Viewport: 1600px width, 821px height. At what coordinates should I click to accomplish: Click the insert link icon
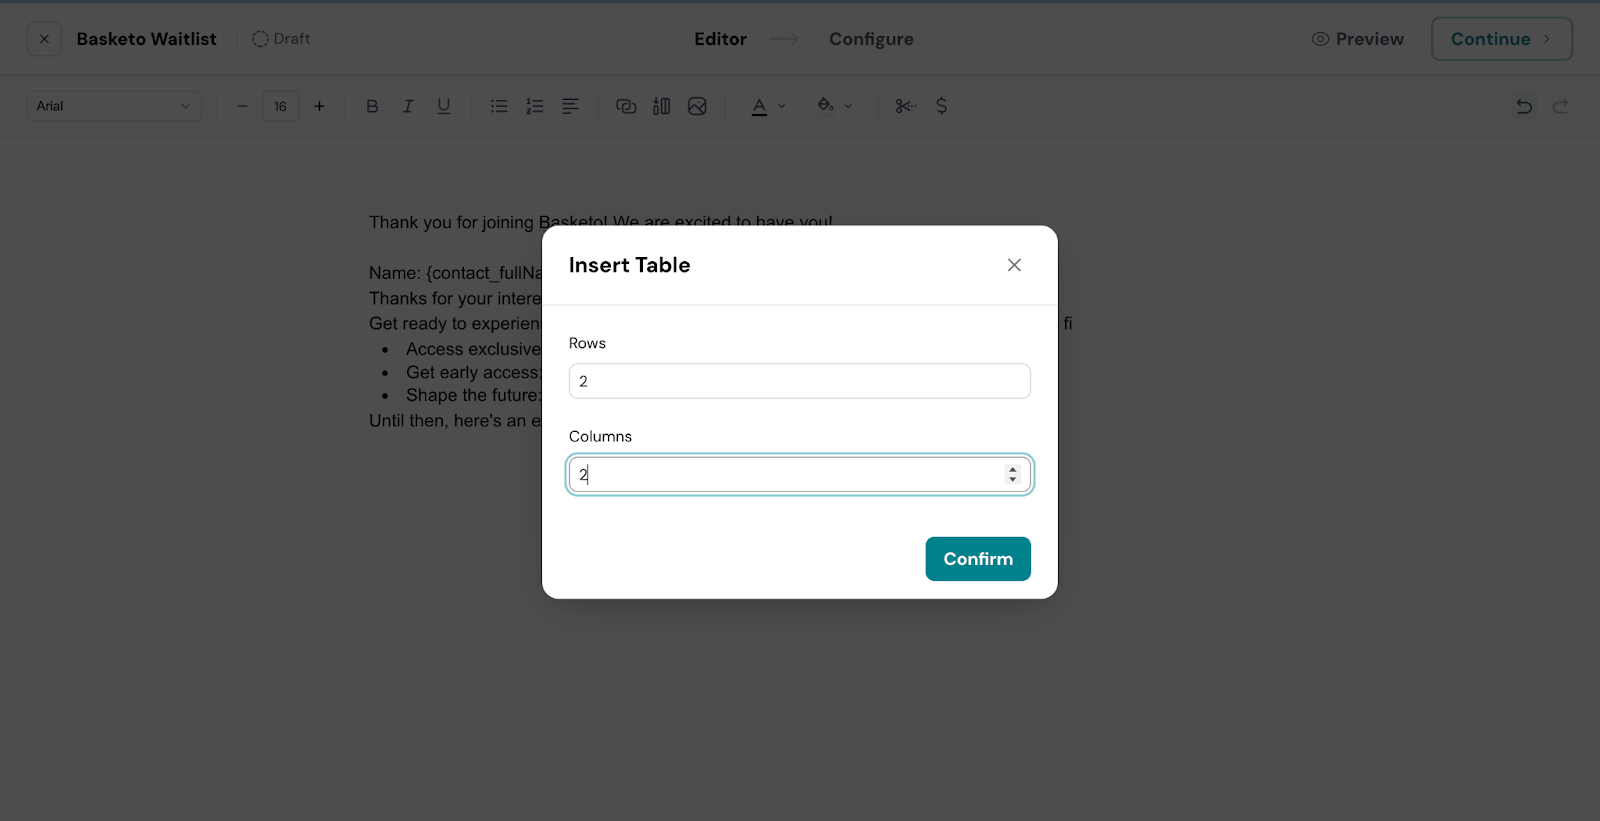(x=626, y=106)
